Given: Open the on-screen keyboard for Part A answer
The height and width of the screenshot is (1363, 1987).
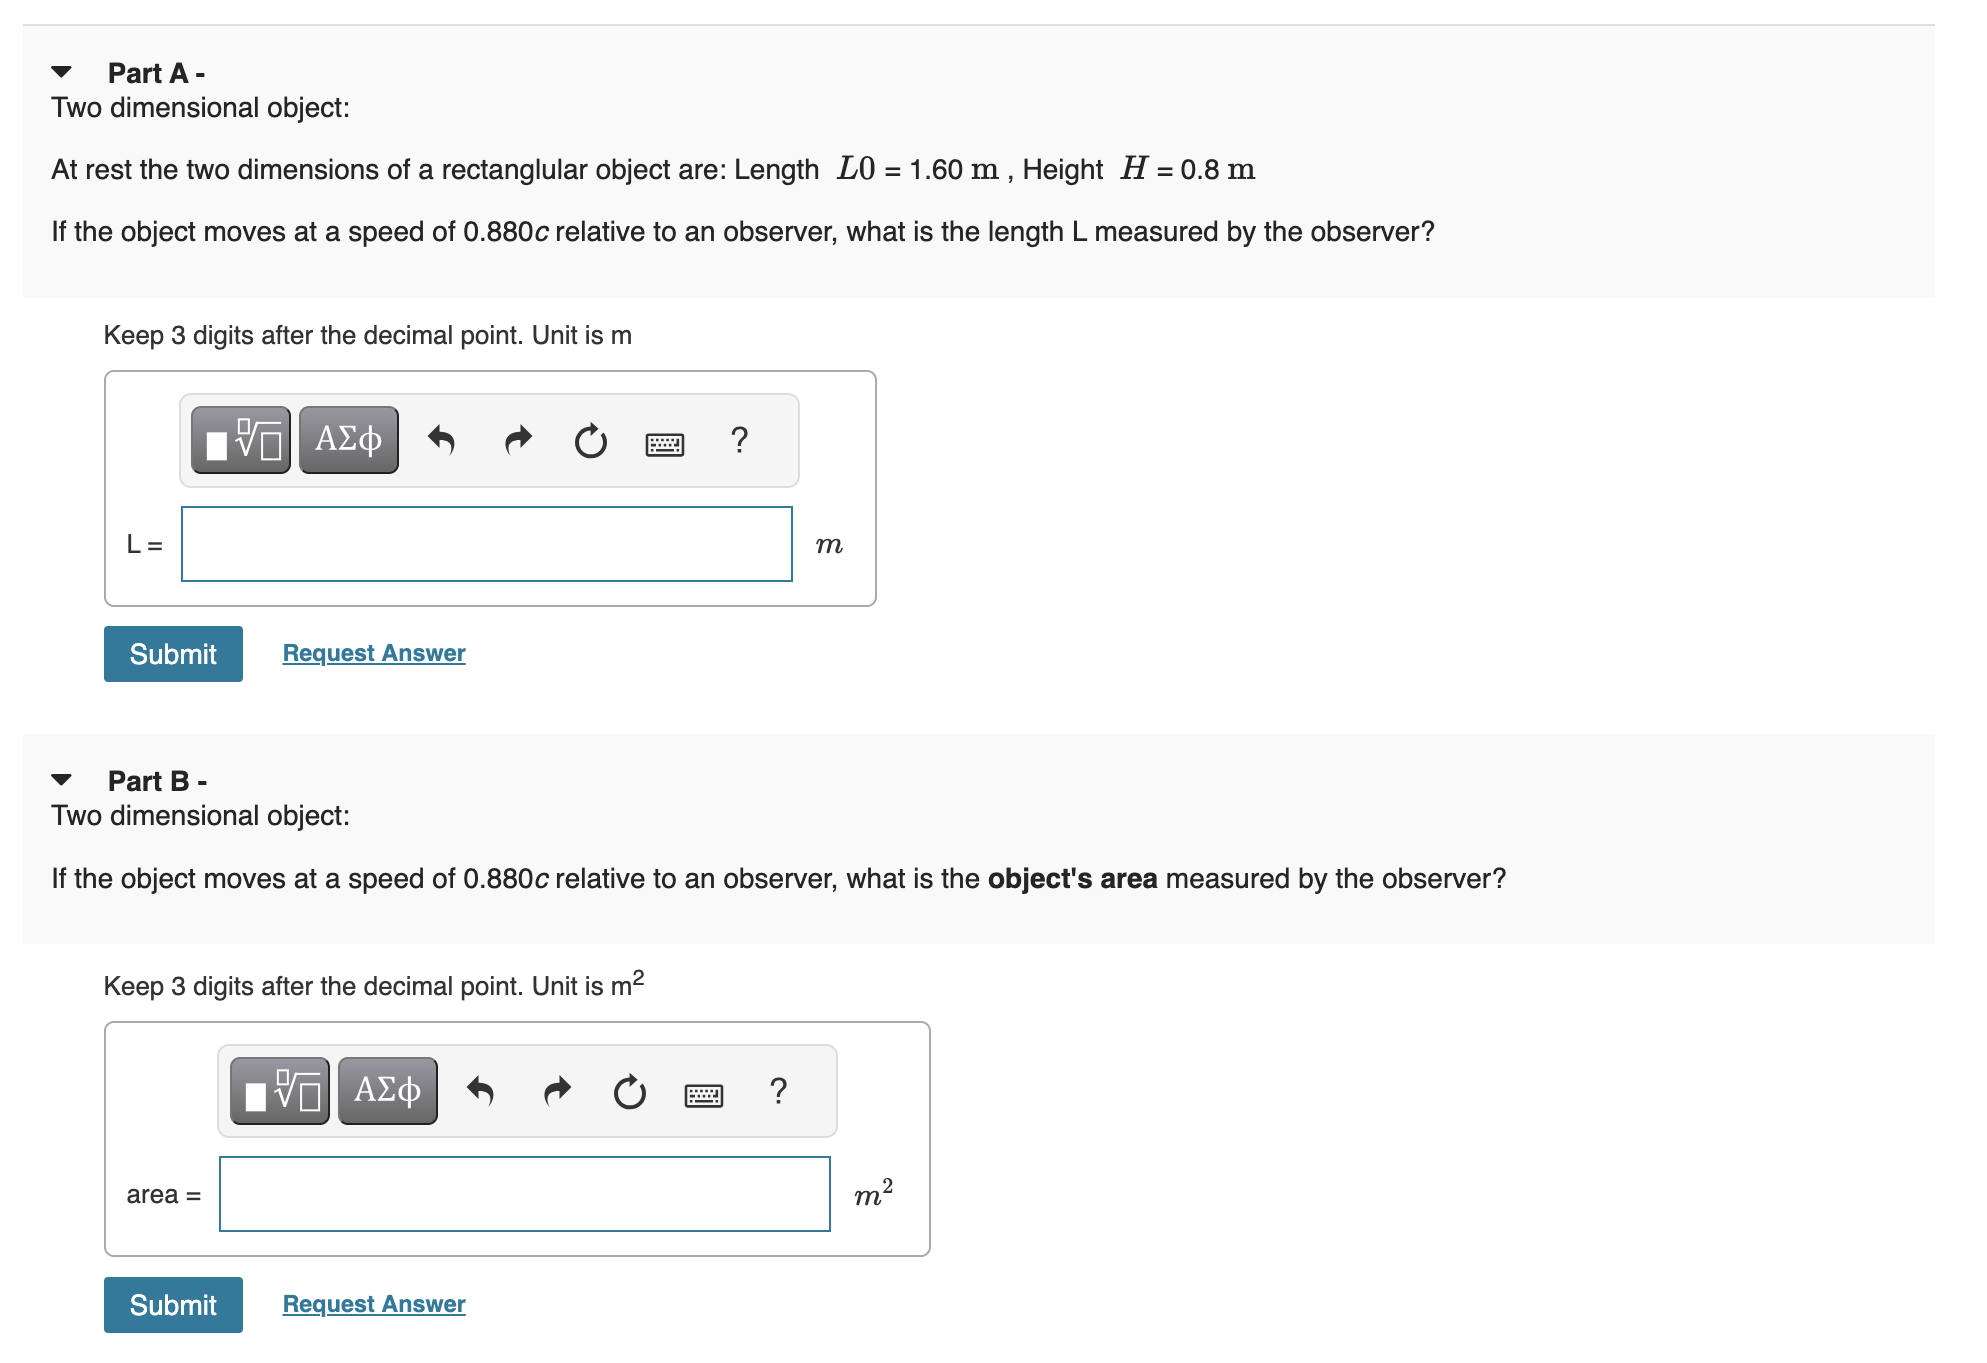Looking at the screenshot, I should click(665, 440).
